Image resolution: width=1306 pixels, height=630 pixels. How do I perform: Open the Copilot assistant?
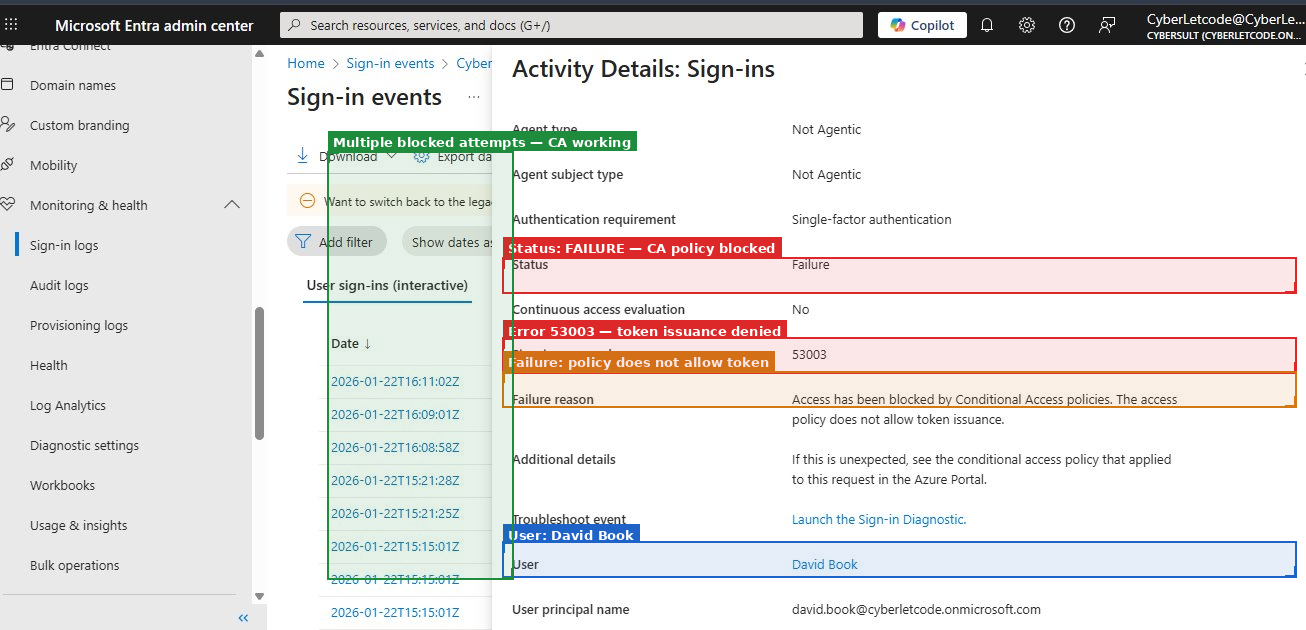tap(922, 25)
